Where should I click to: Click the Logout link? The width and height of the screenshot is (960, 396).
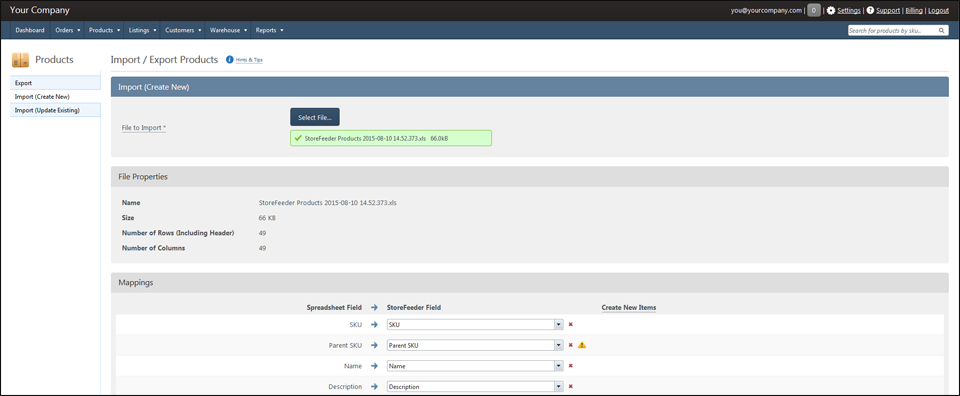click(x=939, y=10)
